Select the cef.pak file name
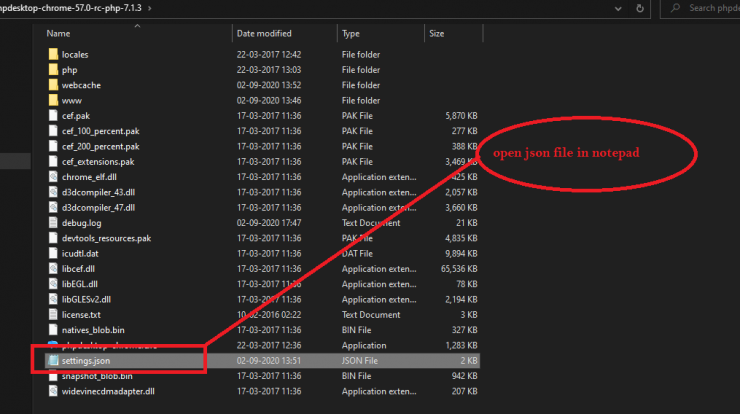Screen dimensions: 740x414 [x=76, y=116]
